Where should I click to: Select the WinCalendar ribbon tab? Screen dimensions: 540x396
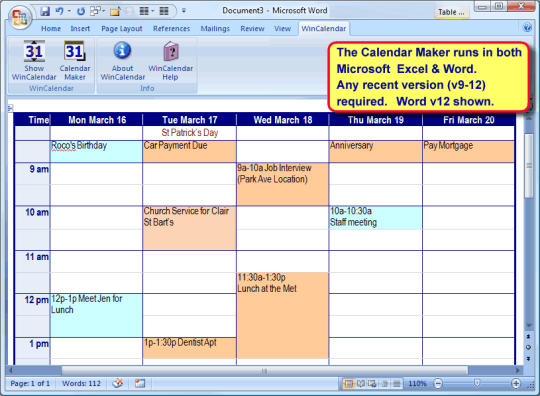[x=324, y=29]
